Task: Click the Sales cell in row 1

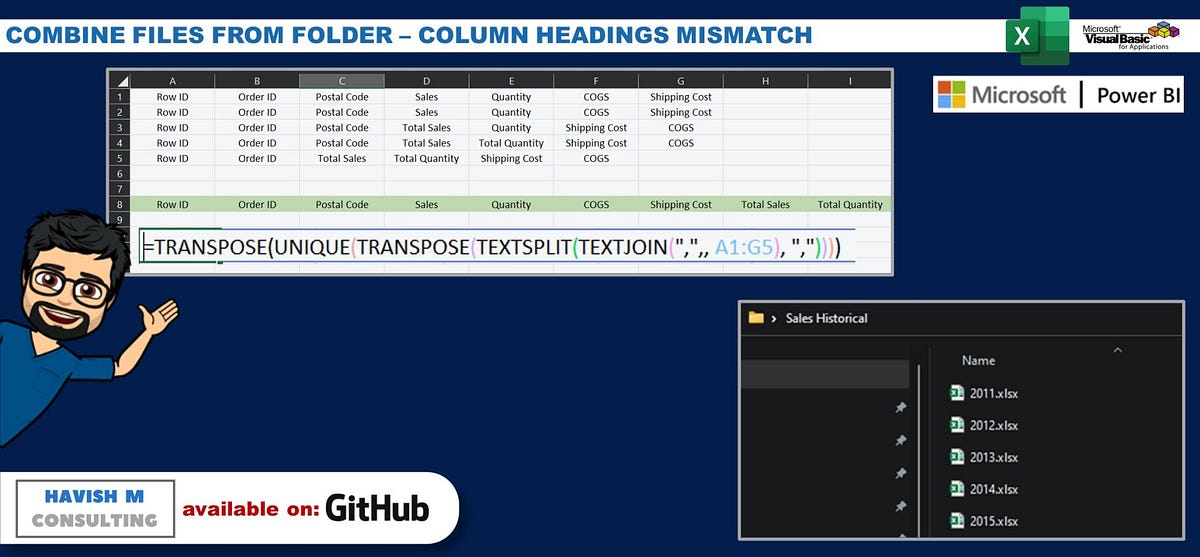Action: [x=426, y=97]
